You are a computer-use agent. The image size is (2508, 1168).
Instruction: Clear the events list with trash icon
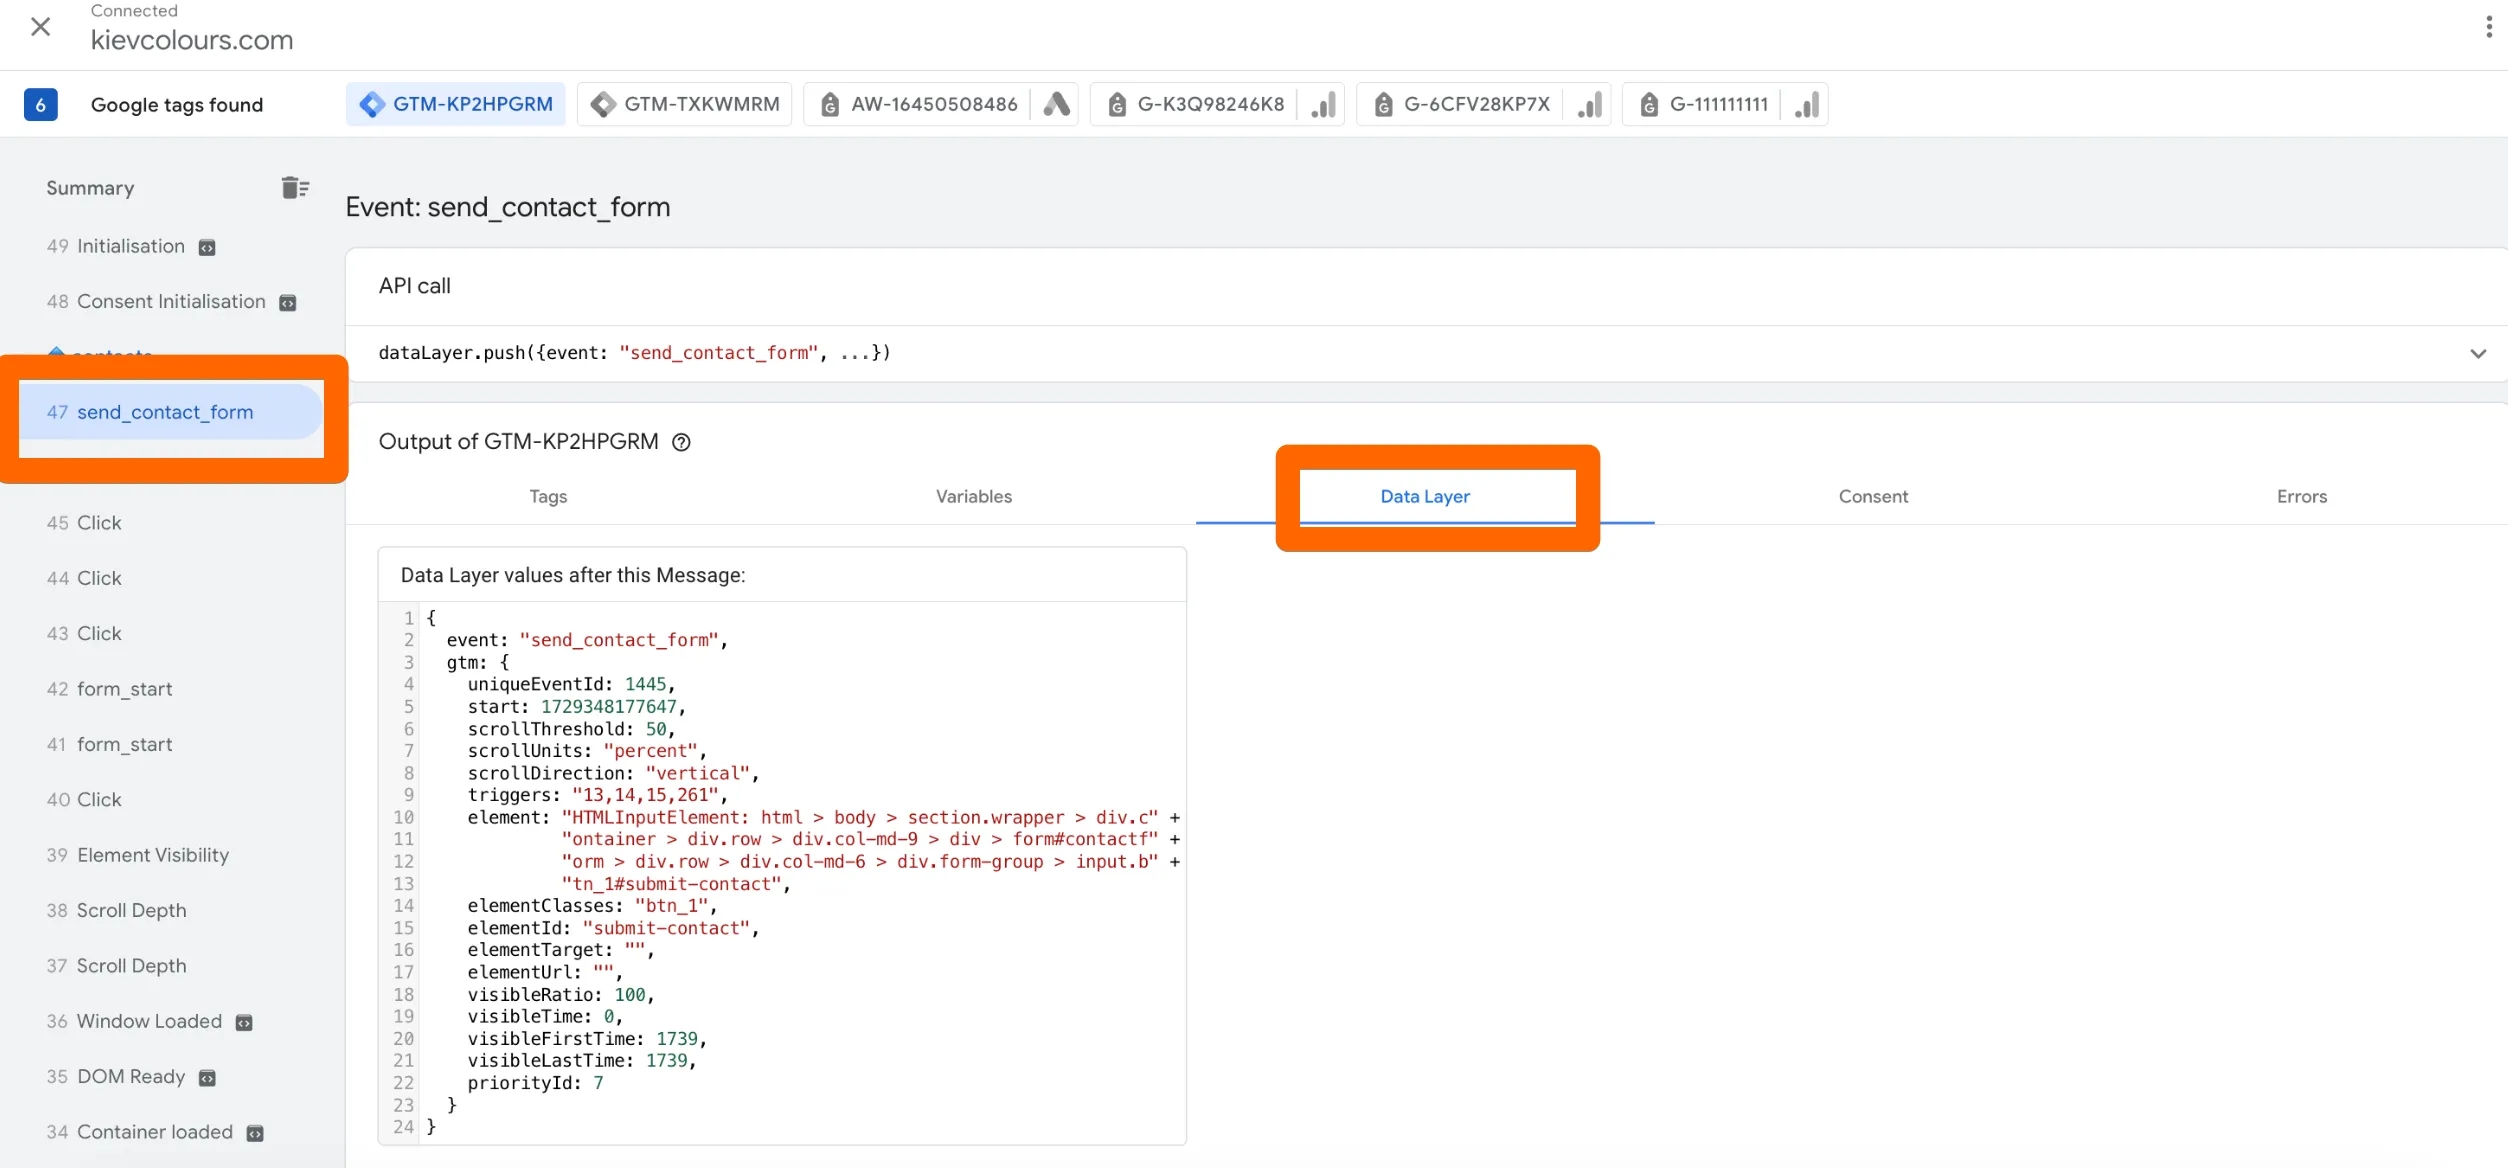pyautogui.click(x=295, y=187)
